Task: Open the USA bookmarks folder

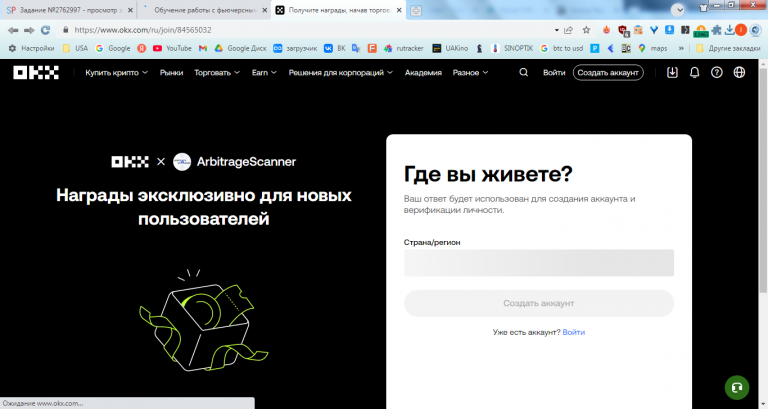Action: click(75, 48)
